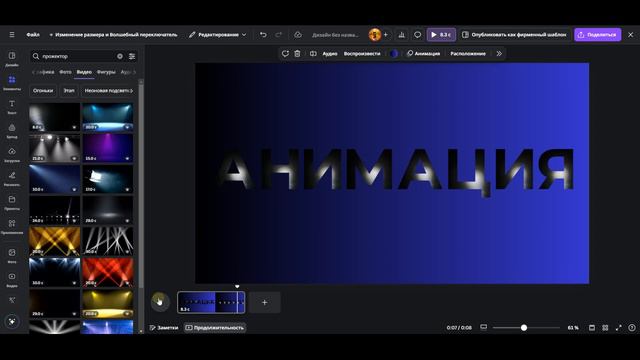Screen dimensions: 640x360
Task: Open the Анимация panel
Action: pos(424,53)
